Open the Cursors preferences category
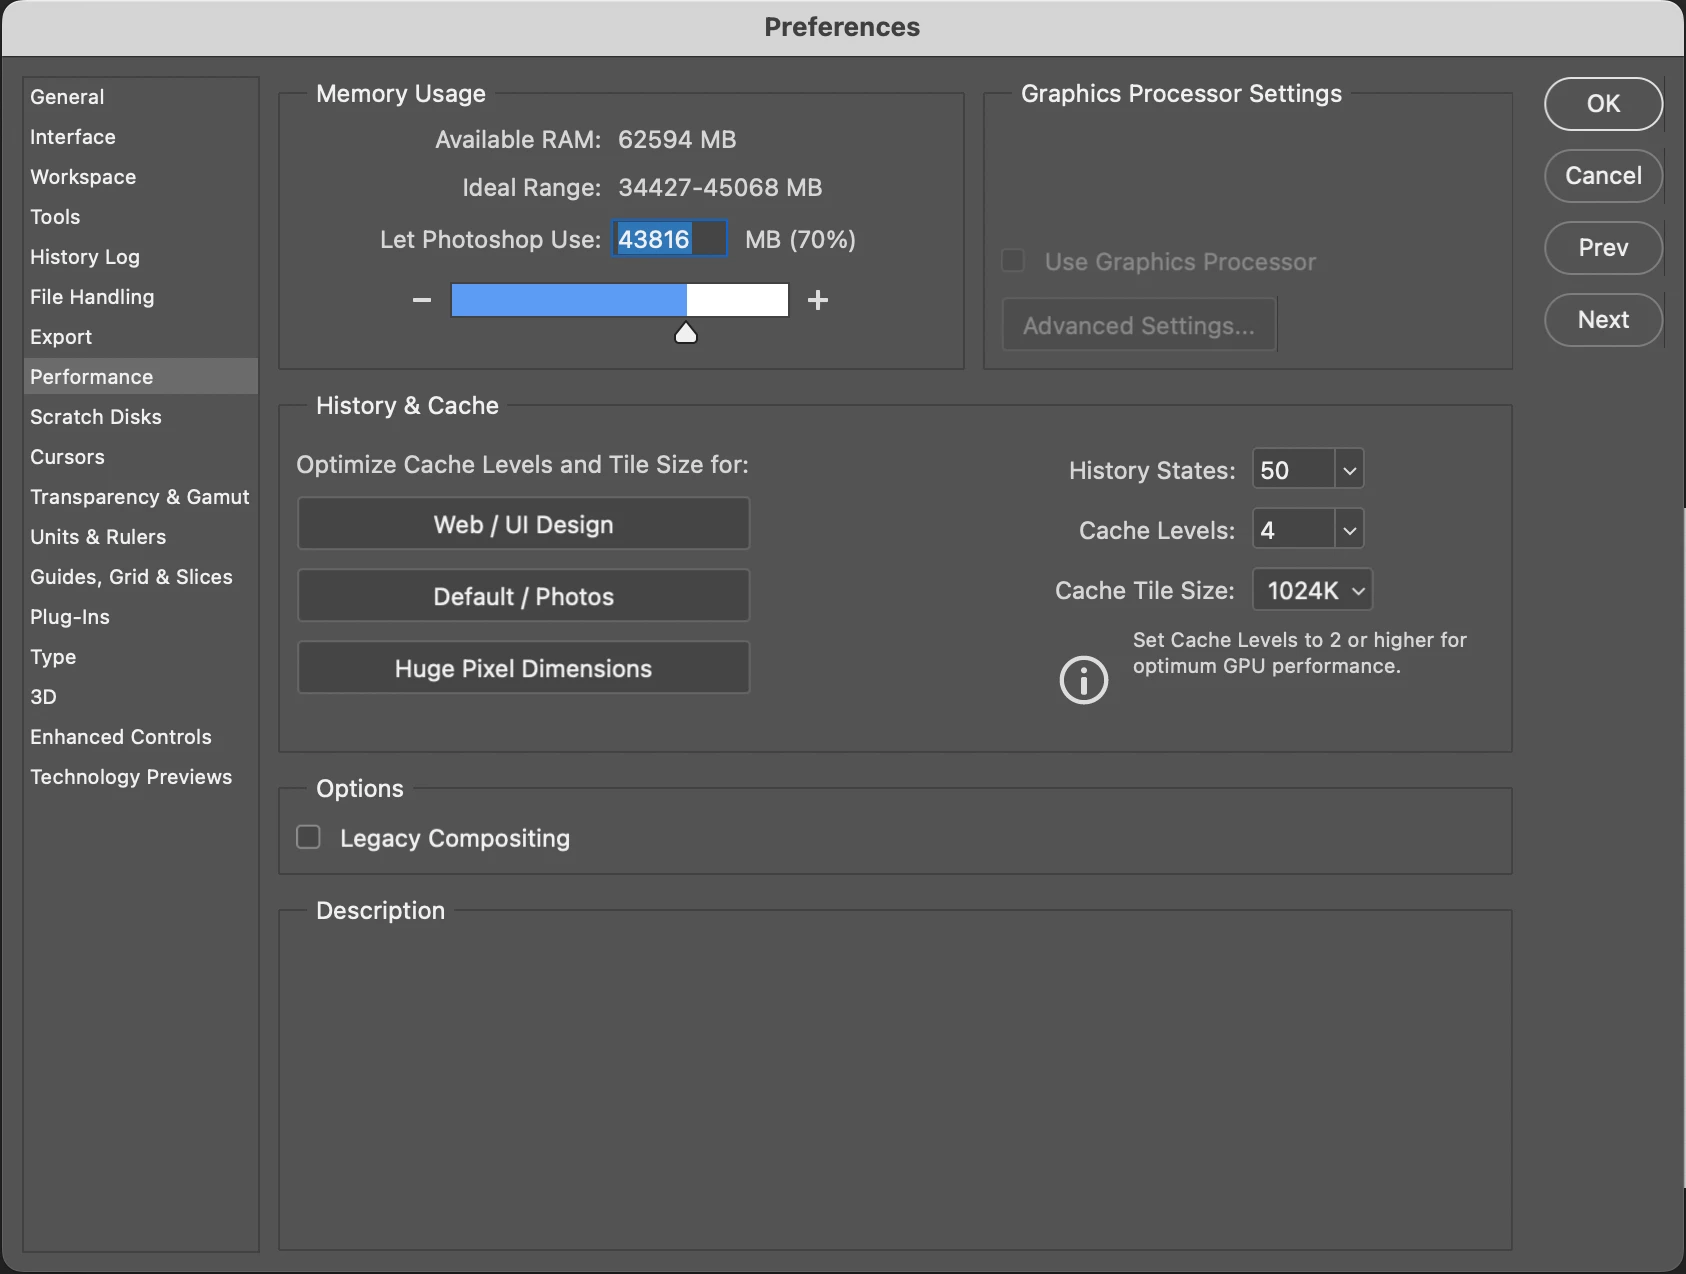Viewport: 1686px width, 1274px height. click(140, 457)
